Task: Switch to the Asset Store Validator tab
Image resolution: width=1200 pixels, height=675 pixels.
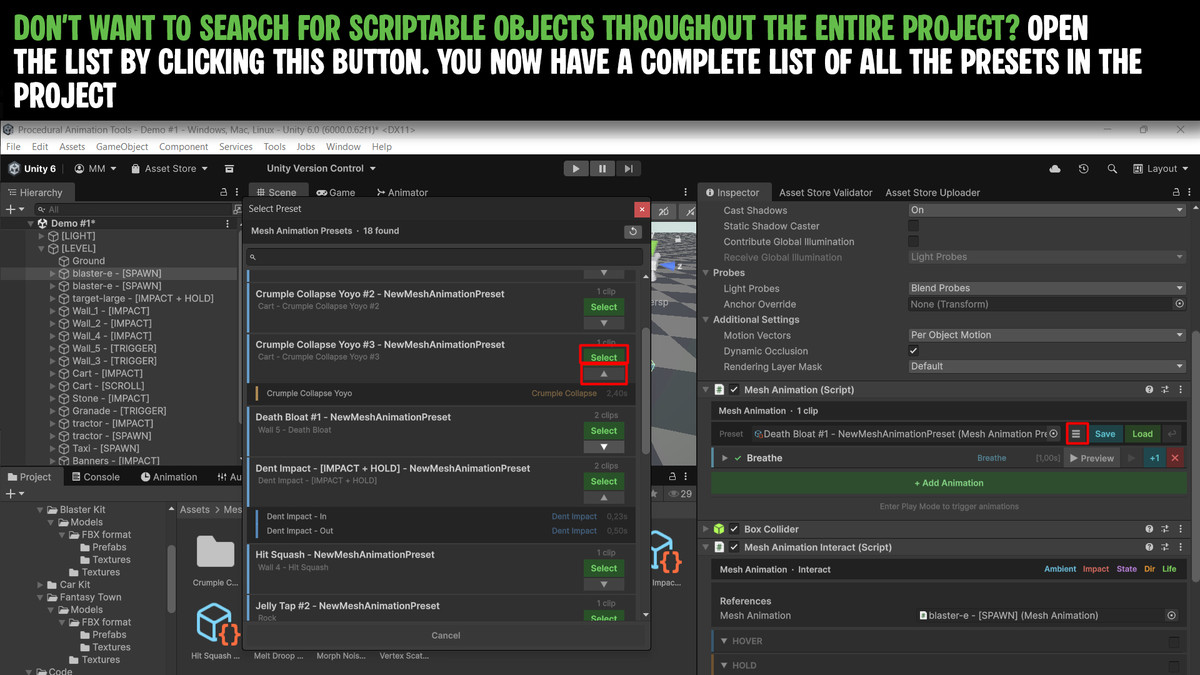Action: click(826, 192)
